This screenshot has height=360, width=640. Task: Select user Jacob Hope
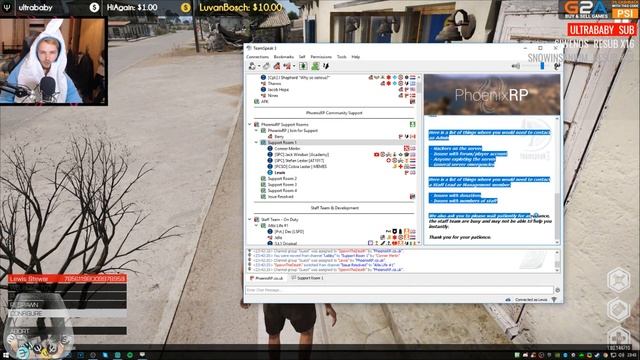point(278,89)
